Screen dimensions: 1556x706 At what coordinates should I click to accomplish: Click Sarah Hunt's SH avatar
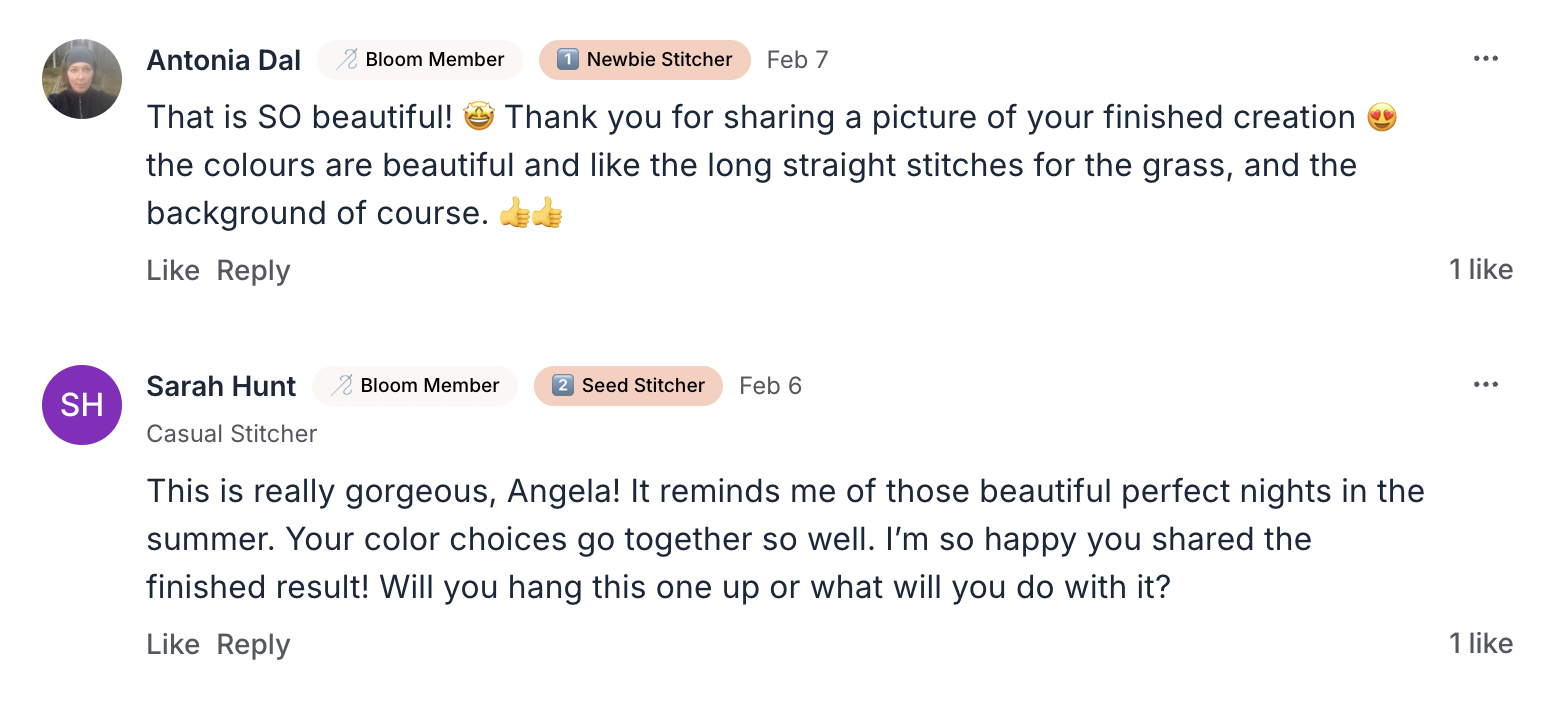[x=81, y=405]
